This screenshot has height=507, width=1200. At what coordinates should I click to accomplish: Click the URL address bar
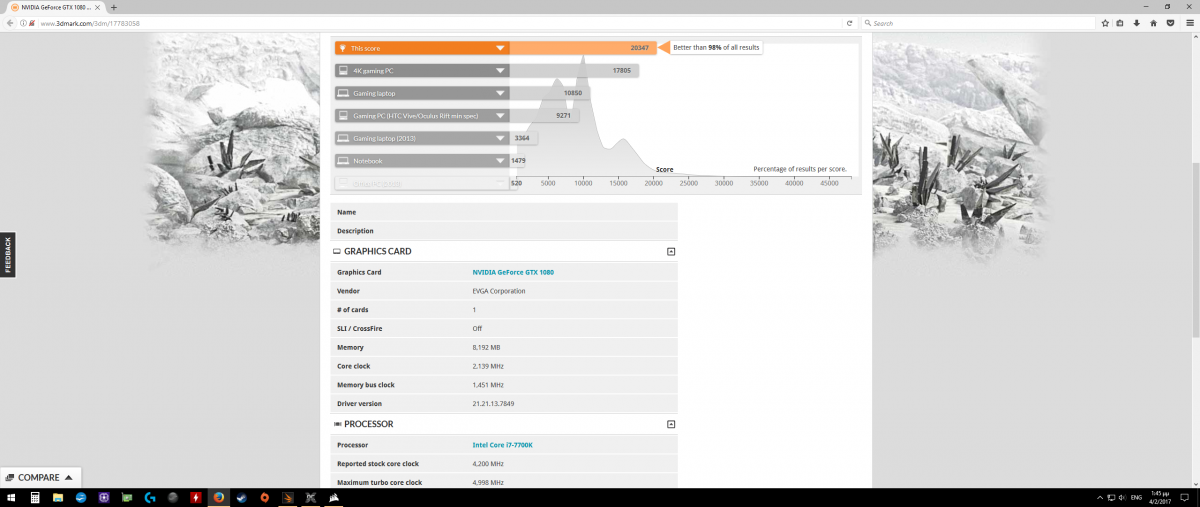click(x=430, y=23)
